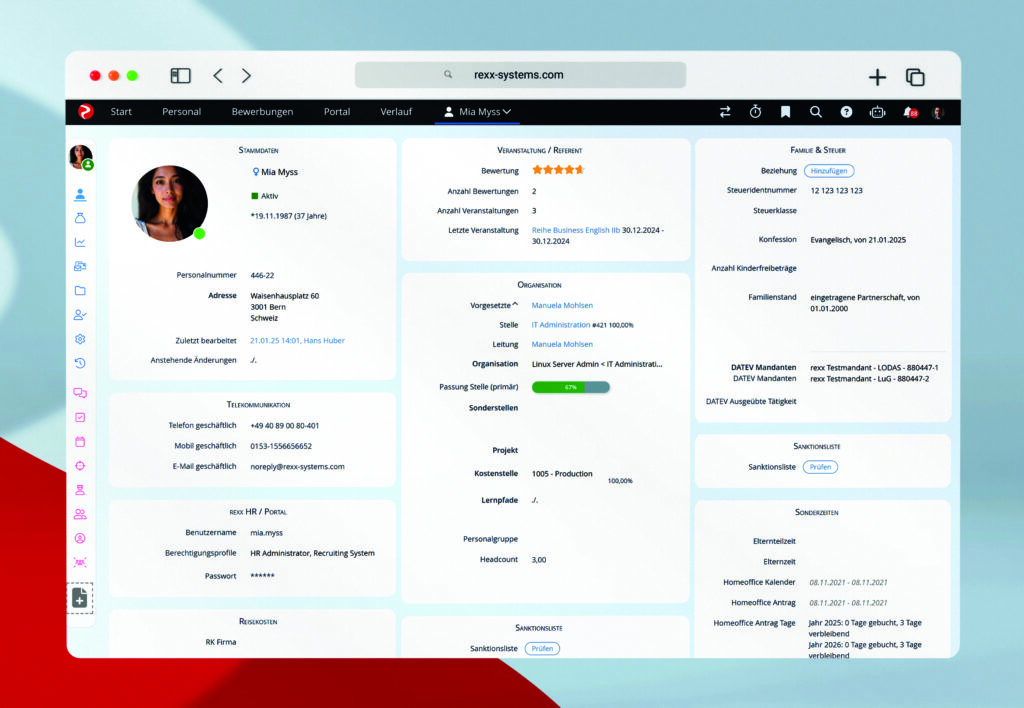Open notifications bell with red badge
The image size is (1024, 708).
pos(910,112)
